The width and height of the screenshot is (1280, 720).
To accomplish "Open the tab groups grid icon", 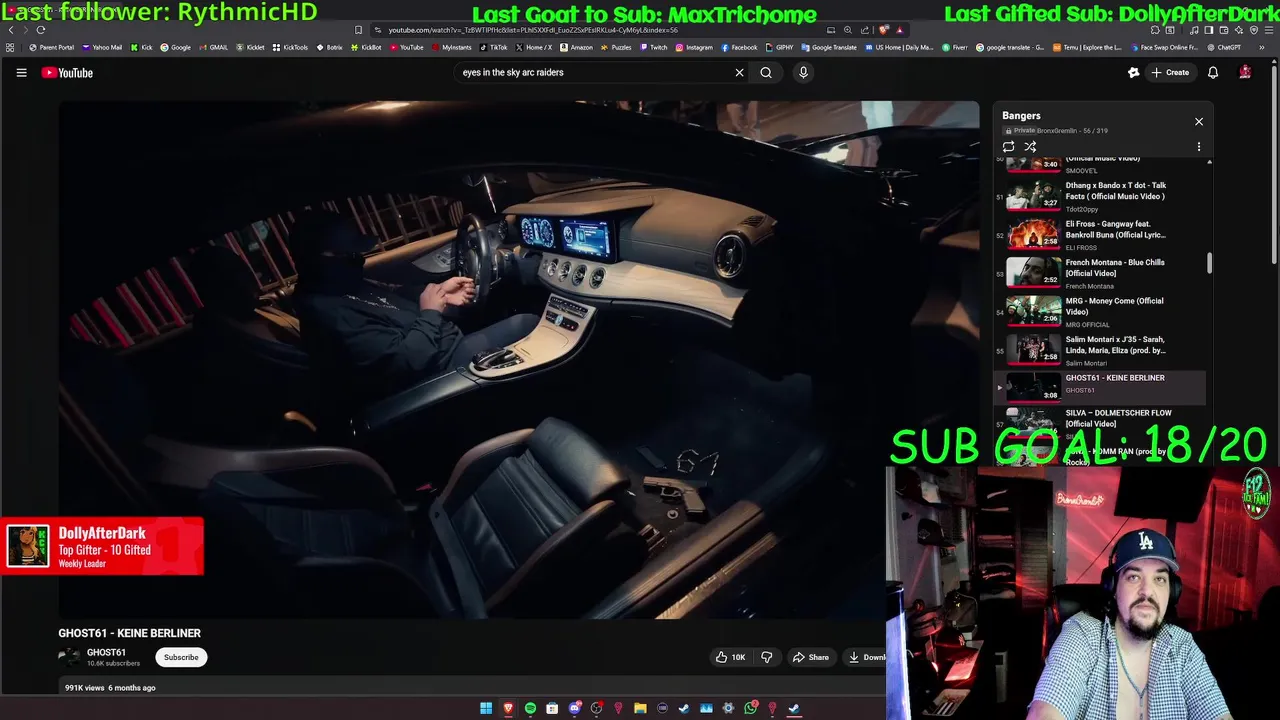I will pos(10,47).
